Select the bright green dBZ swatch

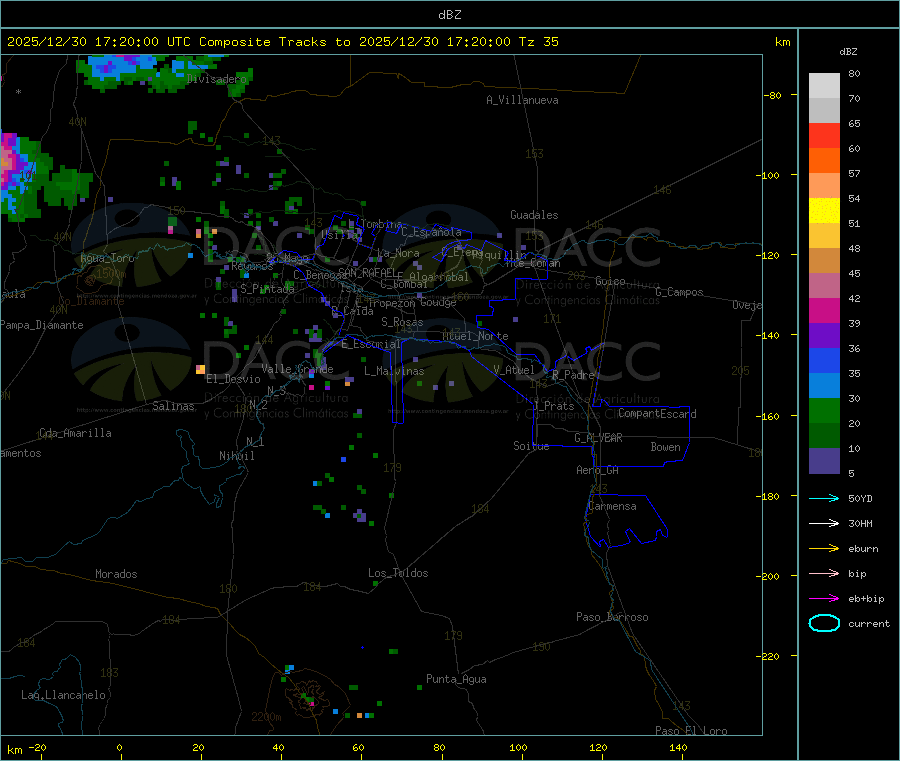[x=824, y=410]
